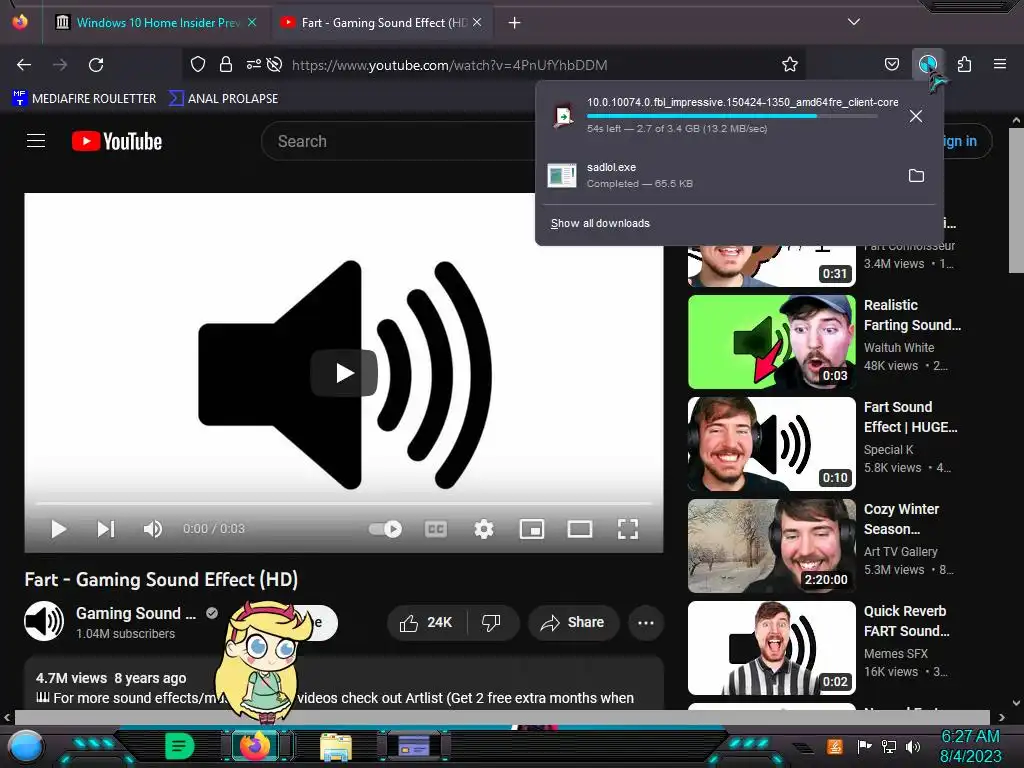Open the second bookmark in bookmarks toolbar
Screen dimensions: 1024x768
click(223, 99)
